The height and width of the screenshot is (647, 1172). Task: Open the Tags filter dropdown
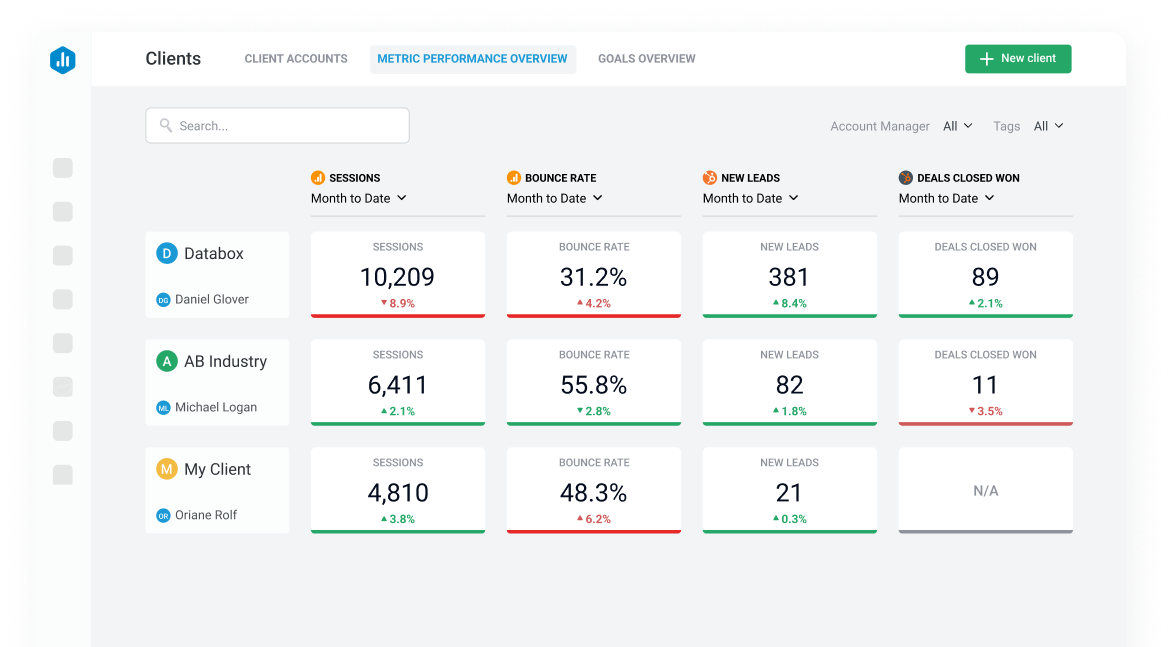pos(1048,126)
